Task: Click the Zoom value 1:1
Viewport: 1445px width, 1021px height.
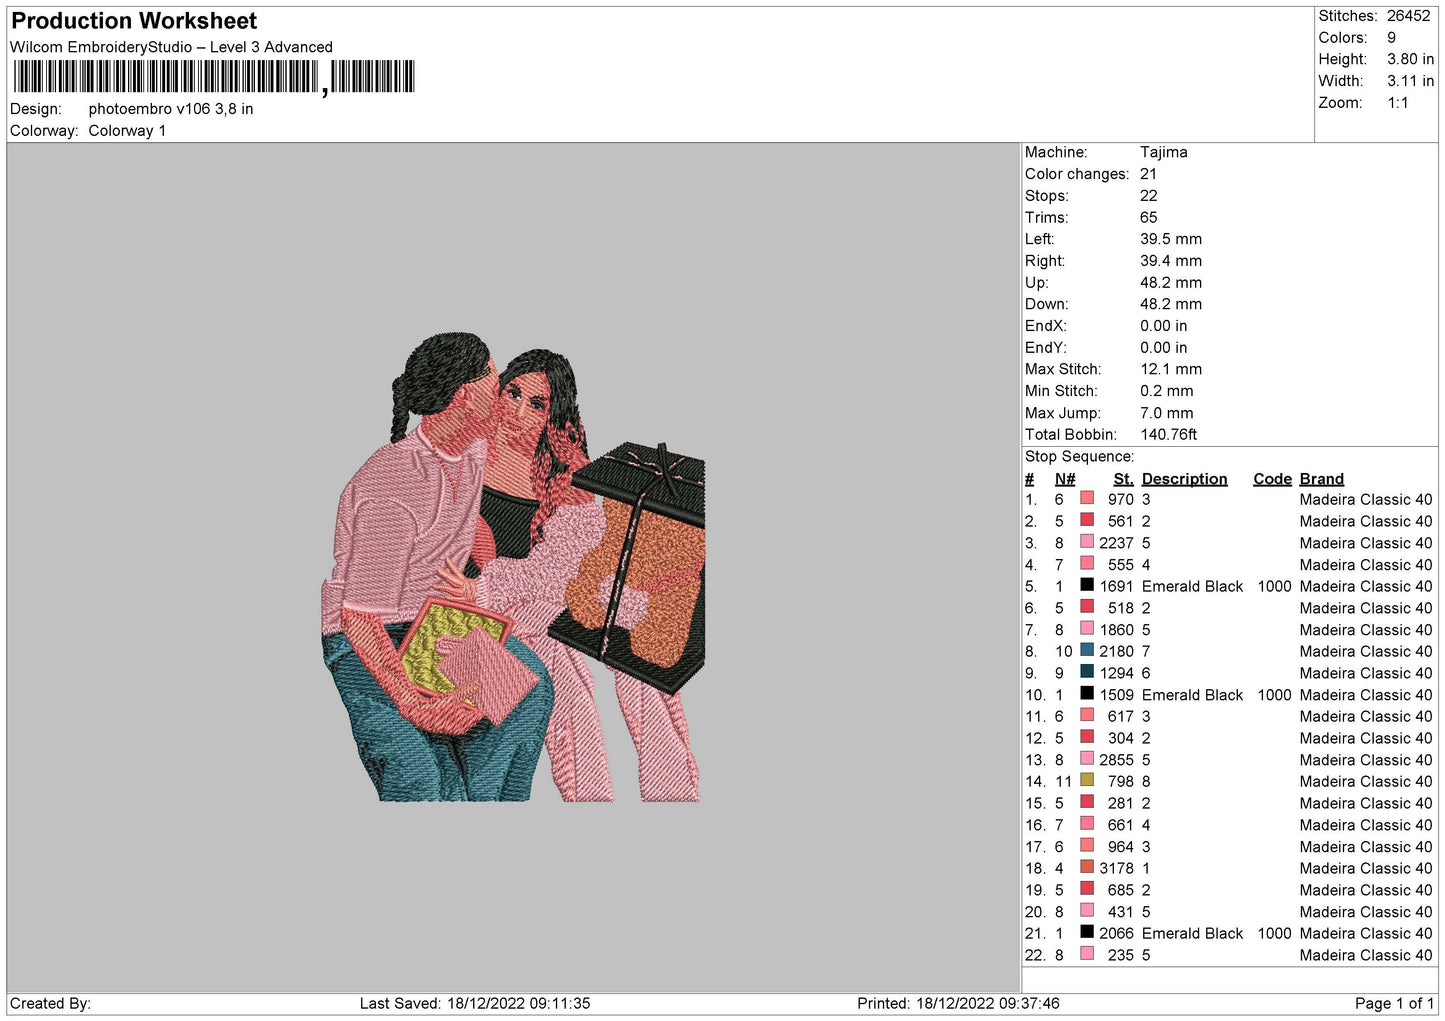Action: [x=1398, y=103]
